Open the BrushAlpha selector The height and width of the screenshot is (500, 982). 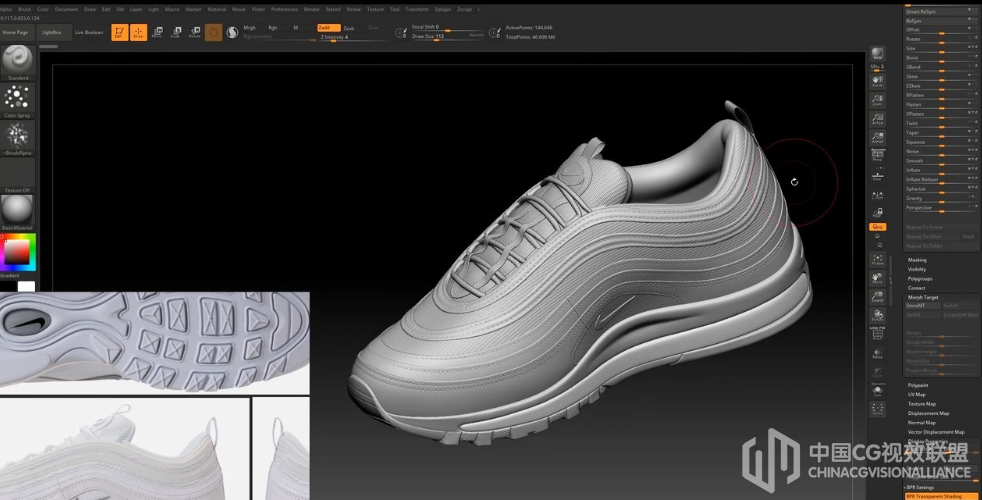[x=18, y=138]
